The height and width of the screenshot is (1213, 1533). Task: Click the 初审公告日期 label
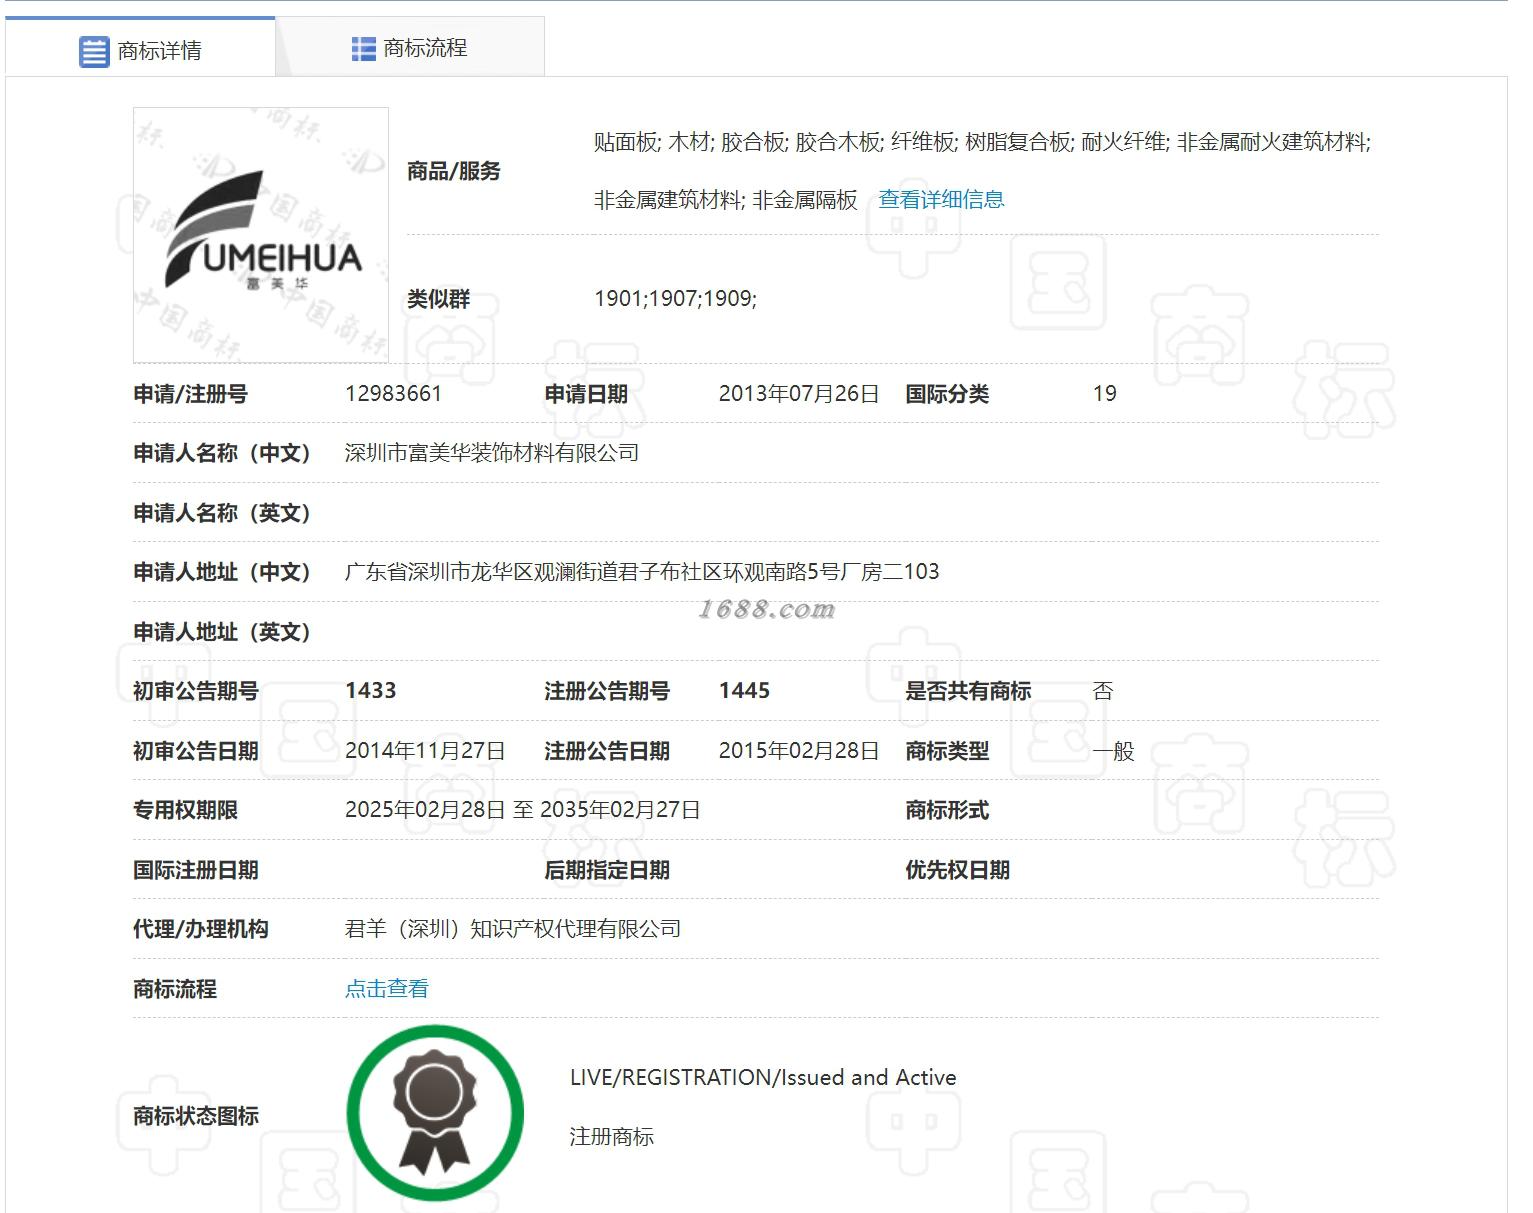coord(196,751)
